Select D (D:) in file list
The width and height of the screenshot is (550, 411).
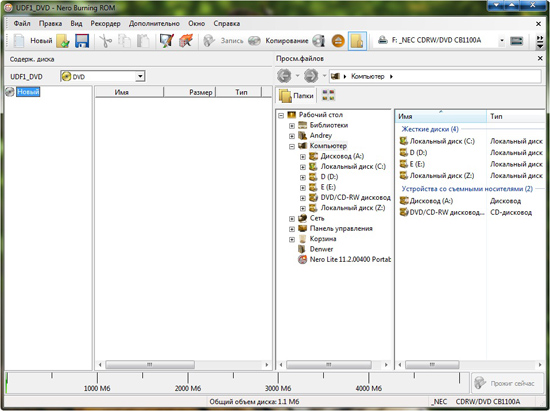[x=413, y=153]
